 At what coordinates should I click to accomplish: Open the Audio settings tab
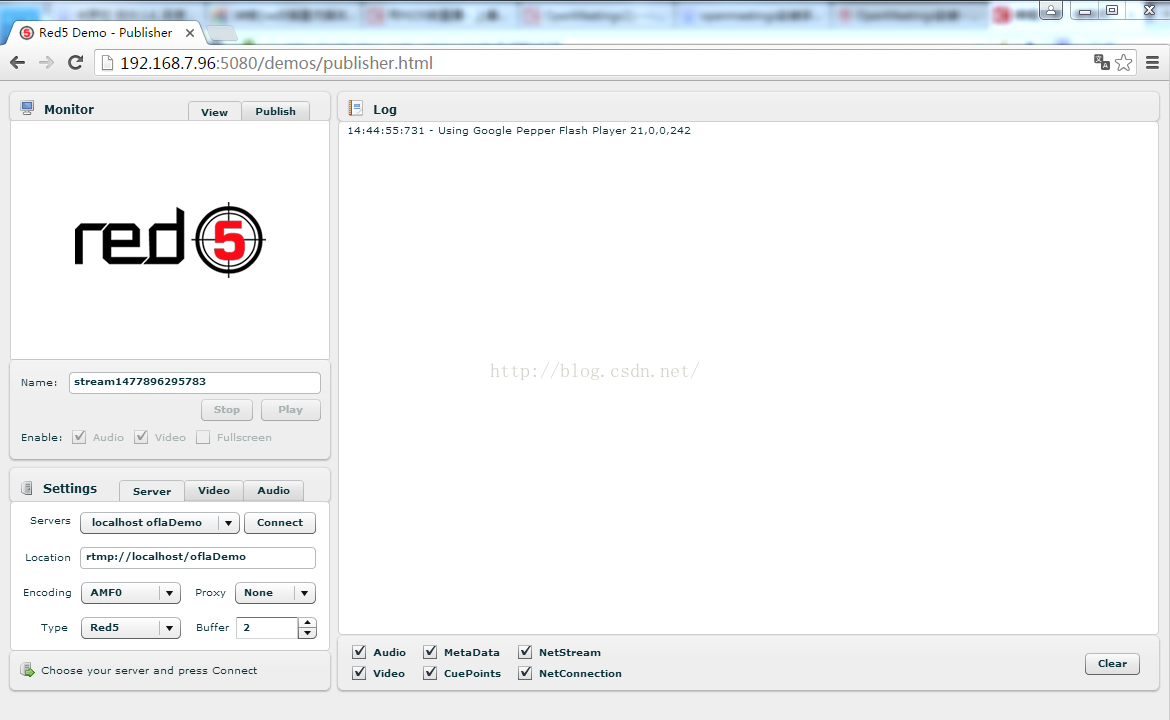click(x=274, y=490)
